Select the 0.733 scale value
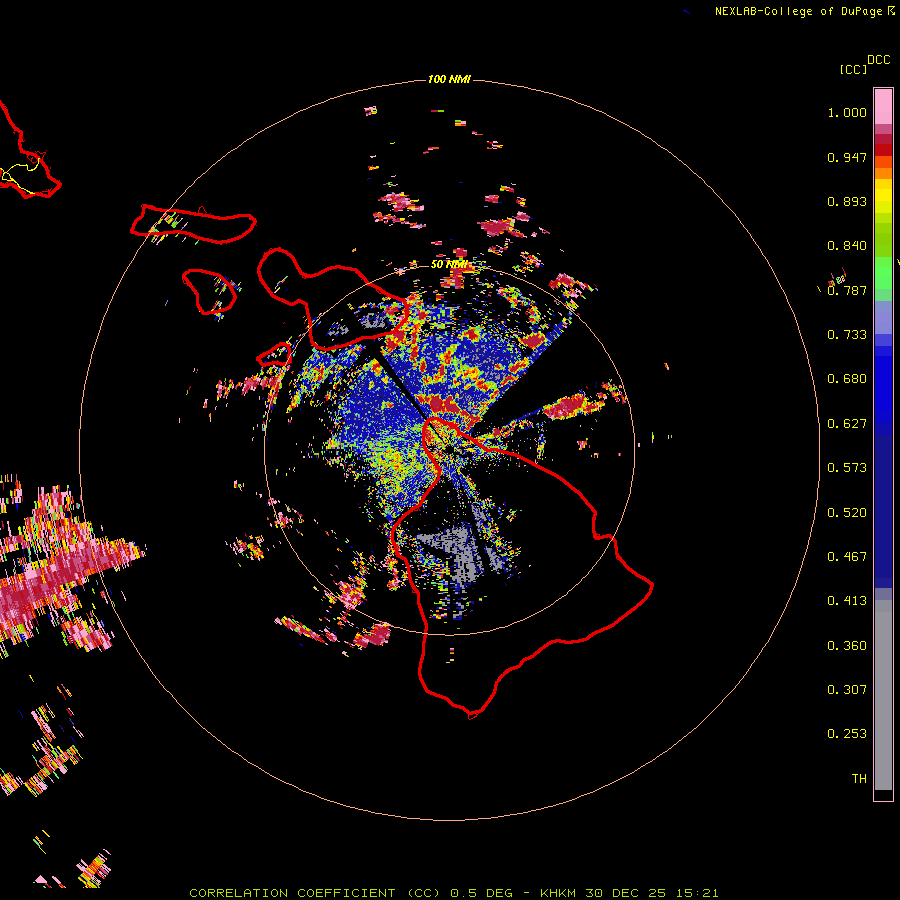This screenshot has width=900, height=900. tap(847, 335)
